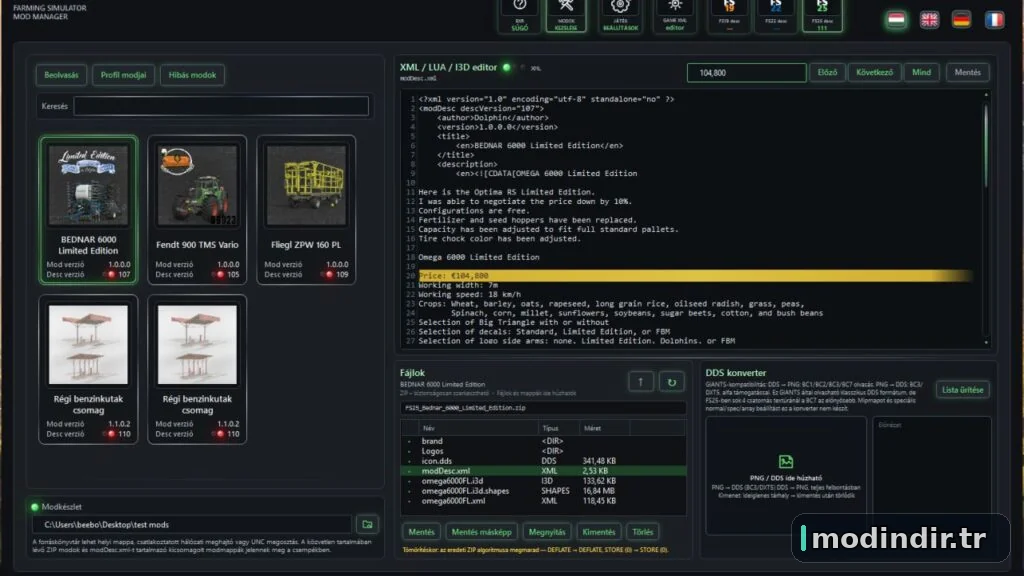This screenshot has height=576, width=1024.
Task: Sort files by the Típus column header
Action: click(558, 428)
